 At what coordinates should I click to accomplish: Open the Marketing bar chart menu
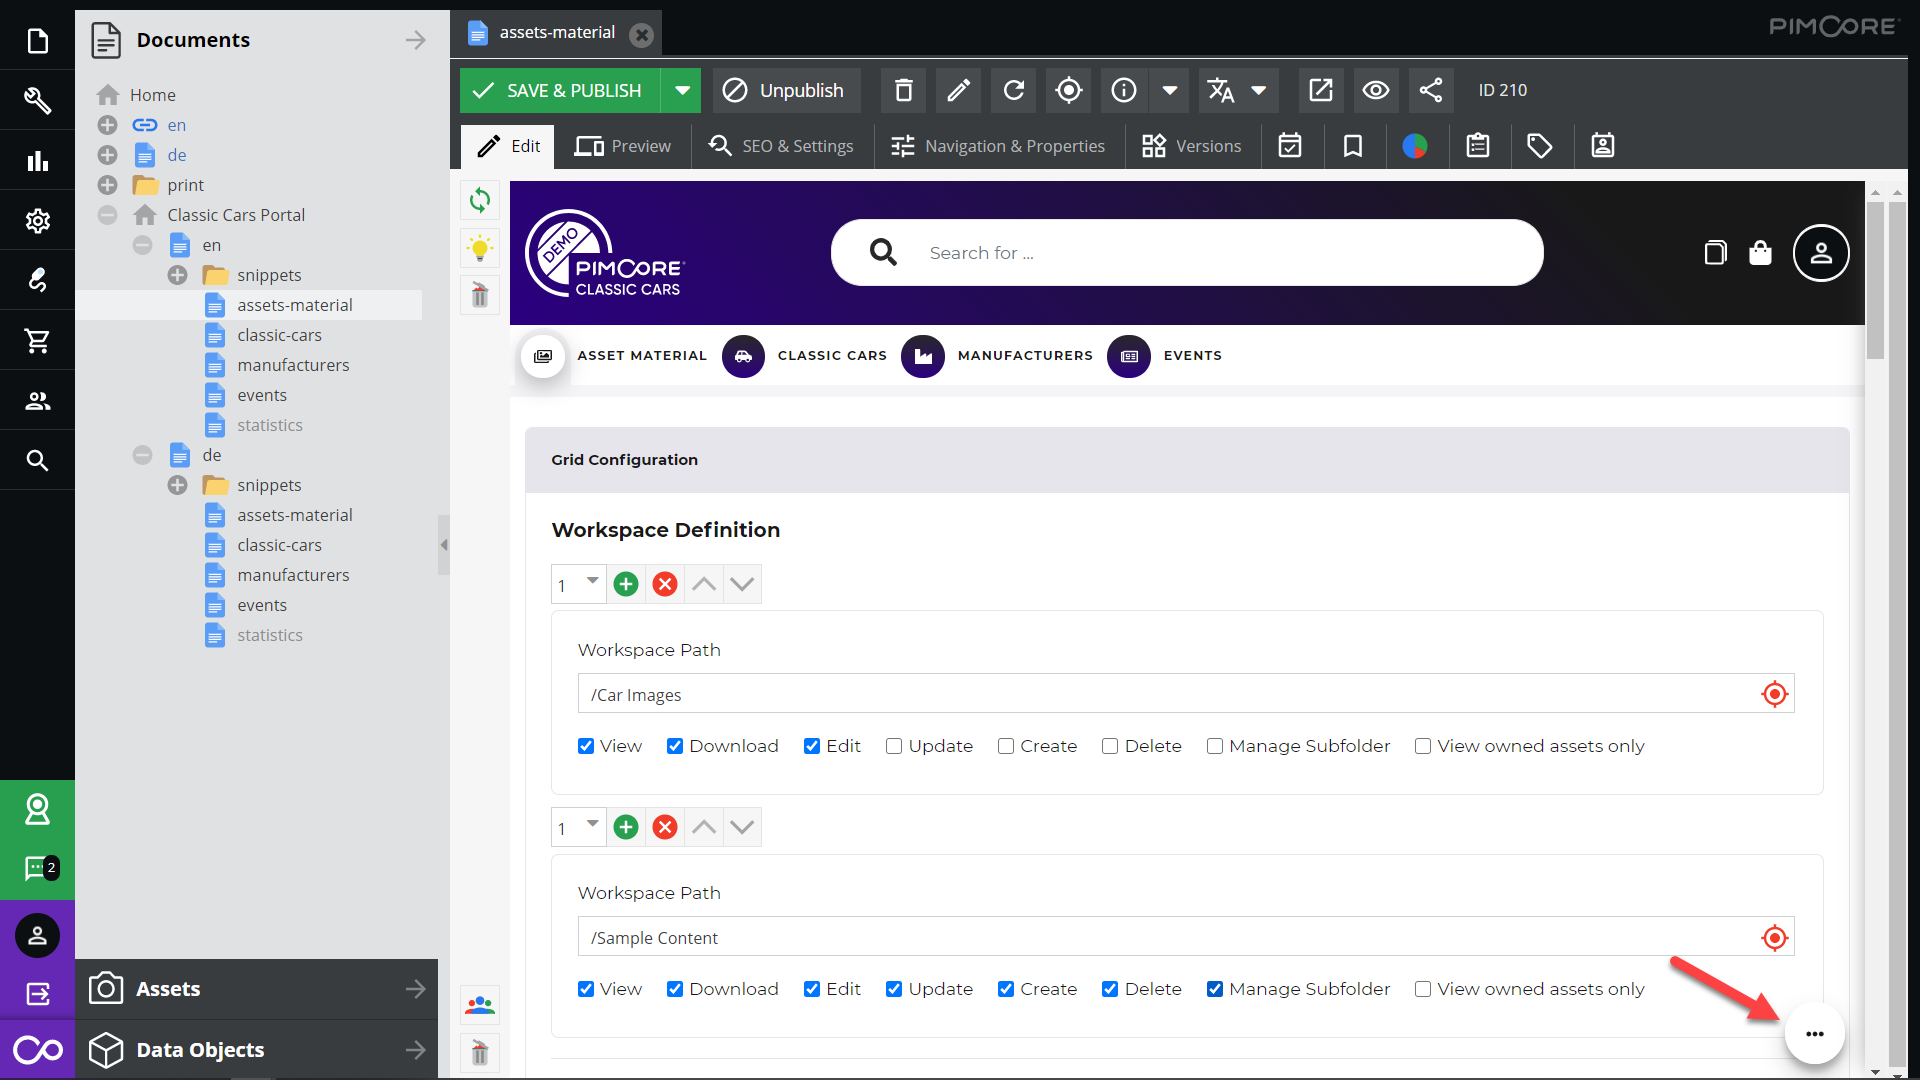[37, 160]
